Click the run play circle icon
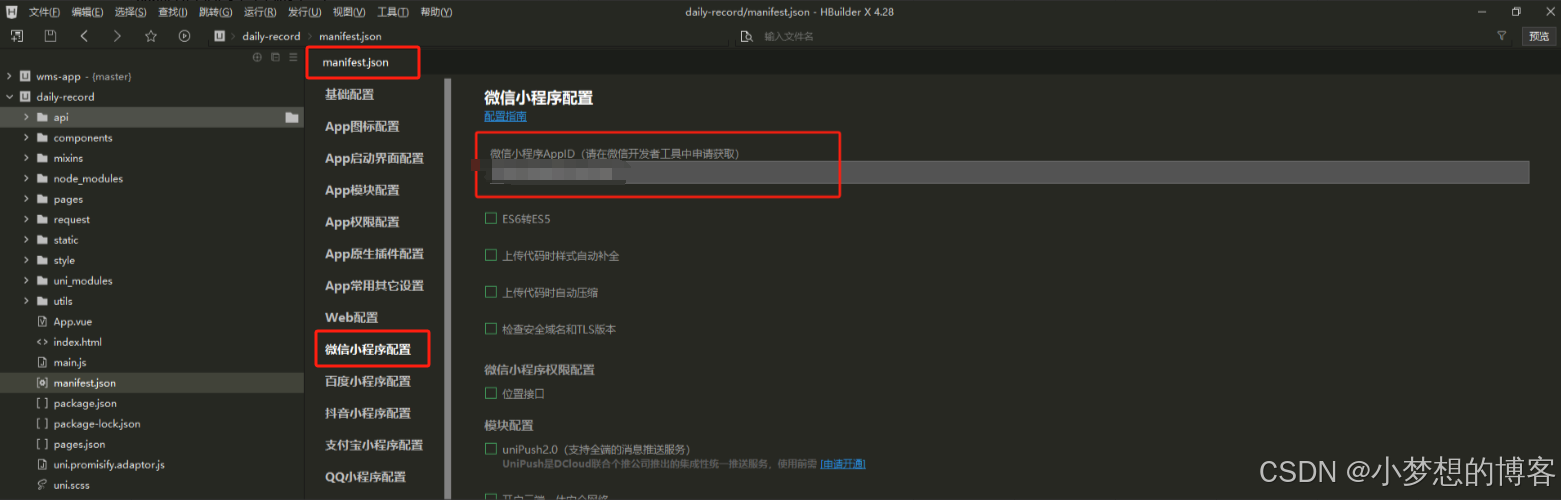This screenshot has width=1561, height=500. [x=184, y=36]
